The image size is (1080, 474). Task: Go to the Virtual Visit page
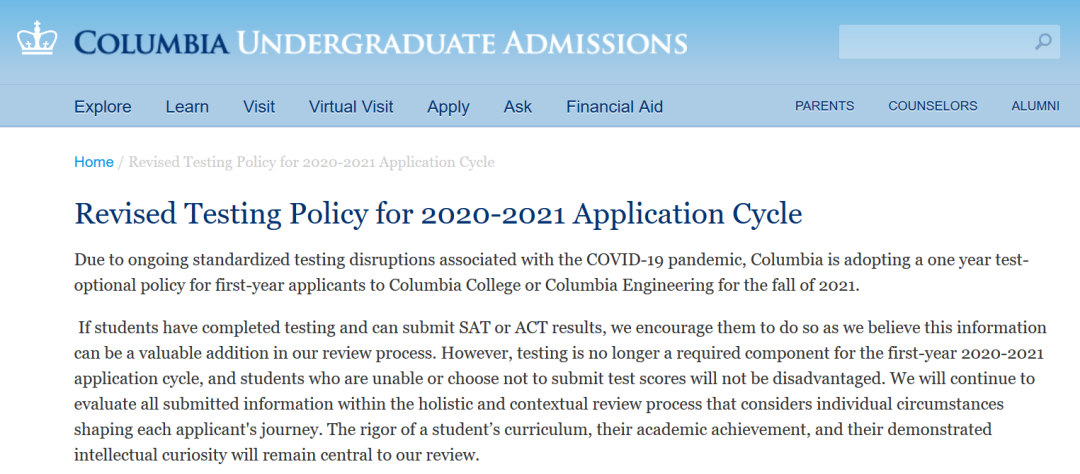[351, 106]
